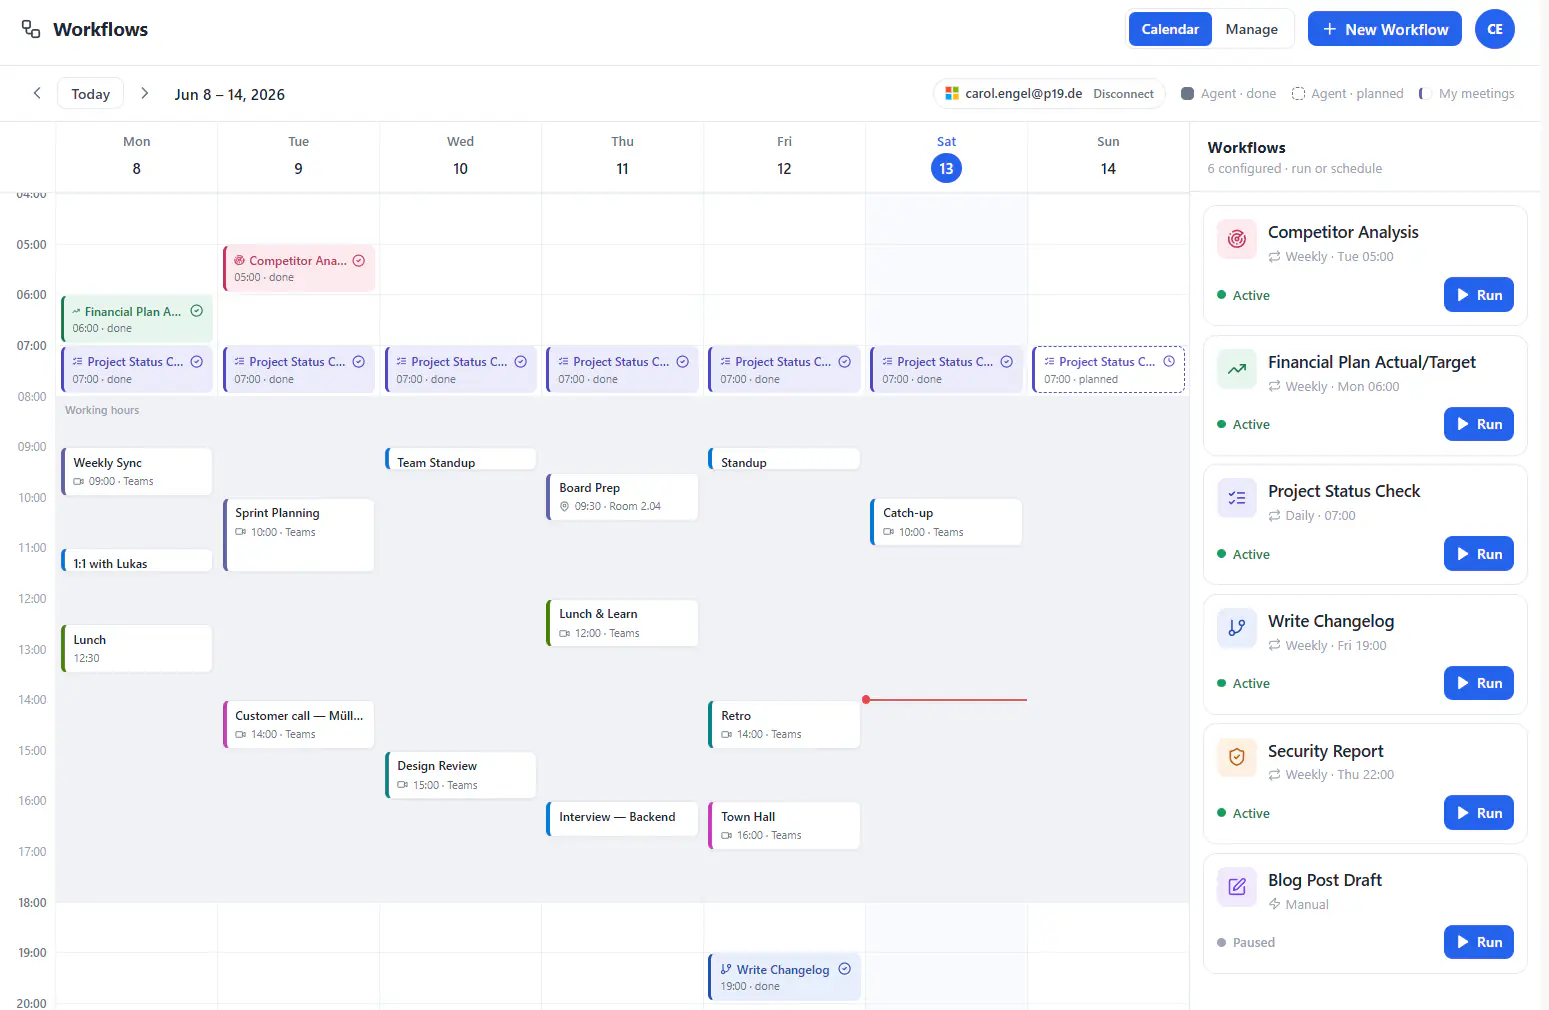Open the Lunch event on Monday

tap(137, 648)
